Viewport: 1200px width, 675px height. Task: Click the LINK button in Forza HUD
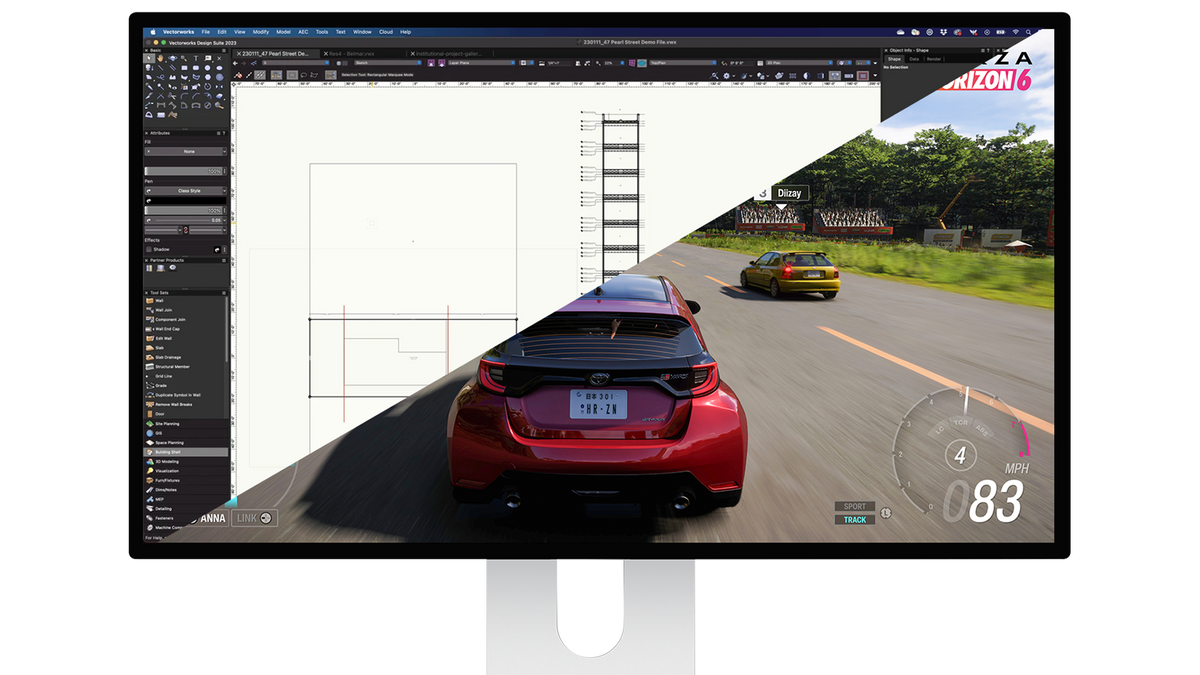coord(255,518)
